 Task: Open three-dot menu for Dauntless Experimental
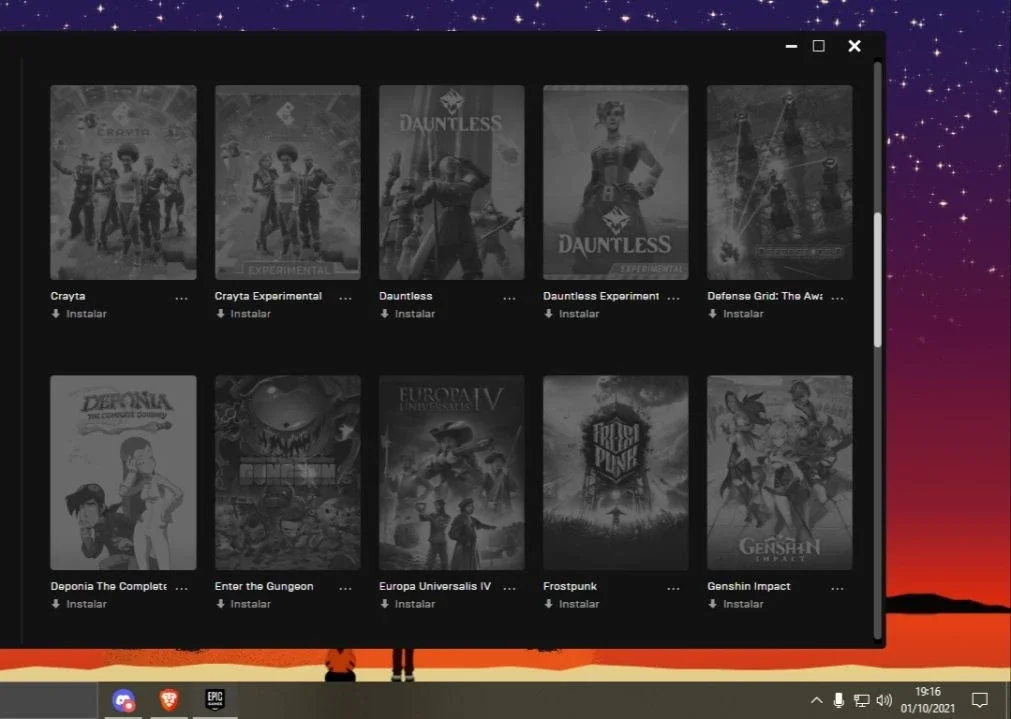click(x=673, y=298)
